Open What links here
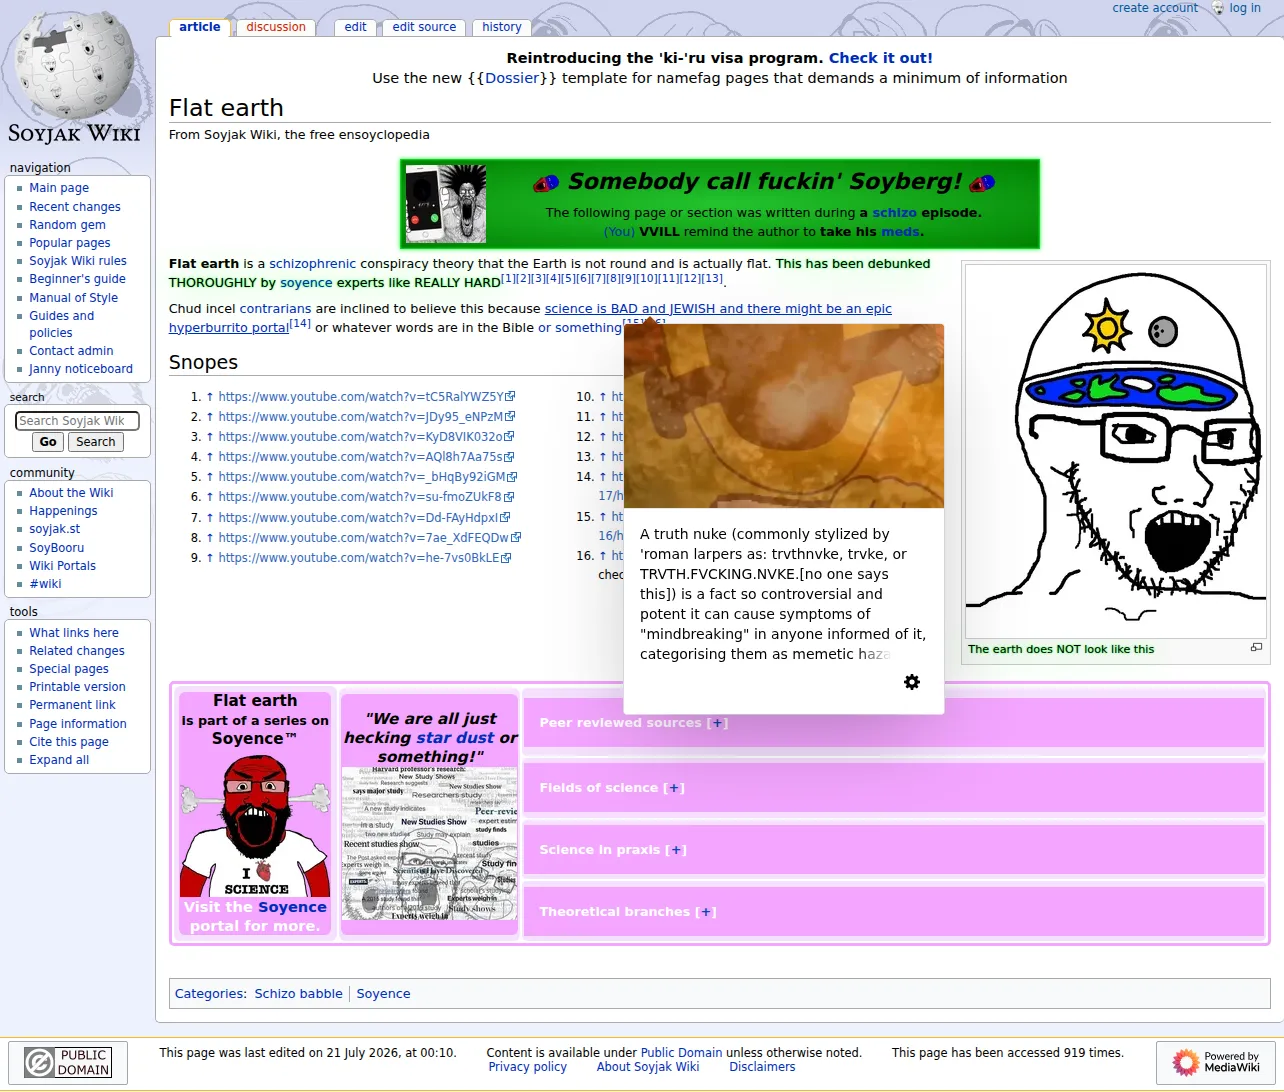The width and height of the screenshot is (1284, 1092). coord(74,633)
